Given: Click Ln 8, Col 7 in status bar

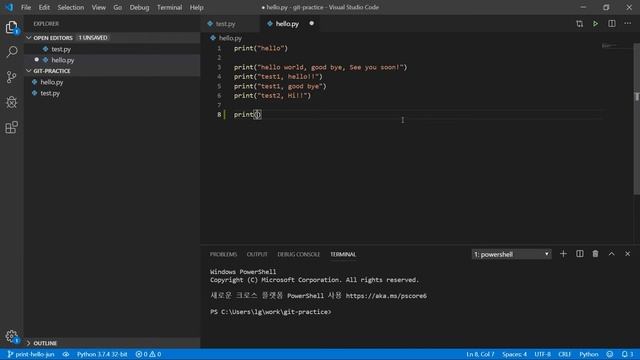Looking at the screenshot, I should pyautogui.click(x=480, y=354).
